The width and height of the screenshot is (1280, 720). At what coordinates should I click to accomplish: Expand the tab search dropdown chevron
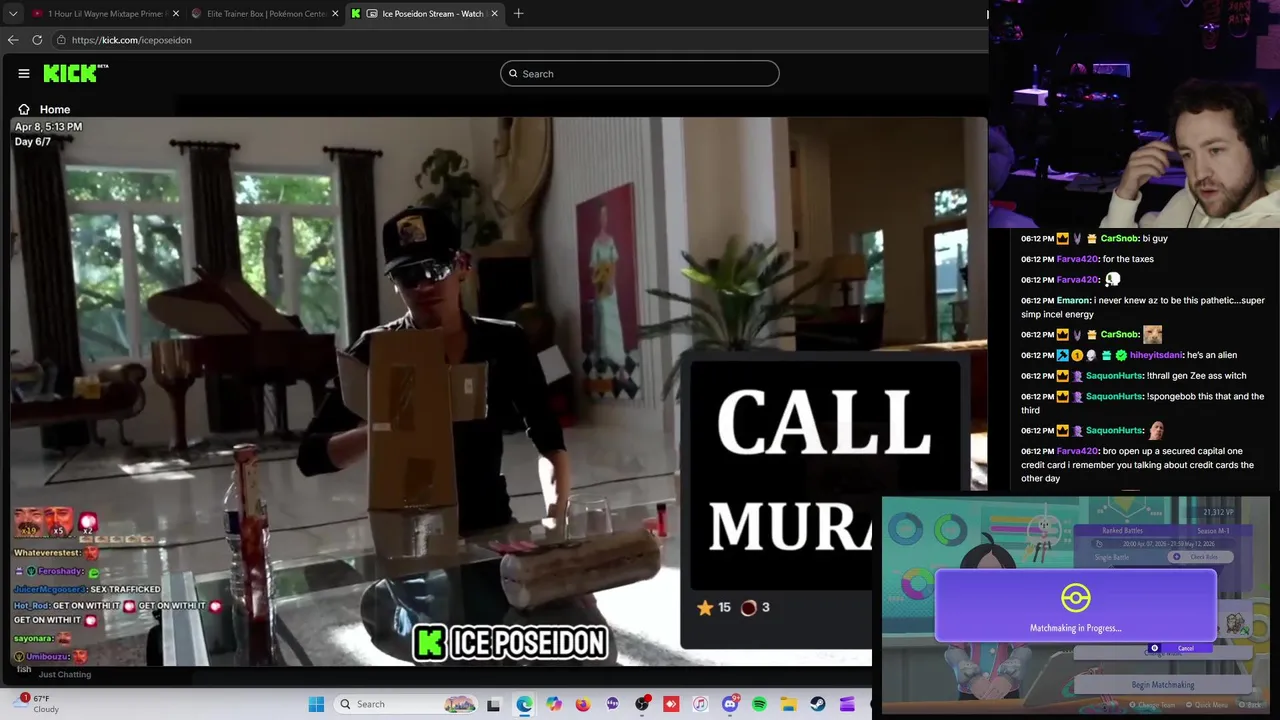13,14
